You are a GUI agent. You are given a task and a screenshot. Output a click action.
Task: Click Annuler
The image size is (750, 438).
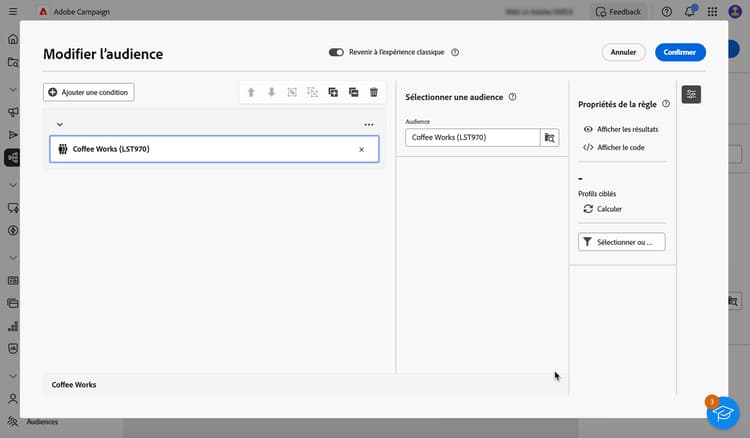[x=623, y=52]
